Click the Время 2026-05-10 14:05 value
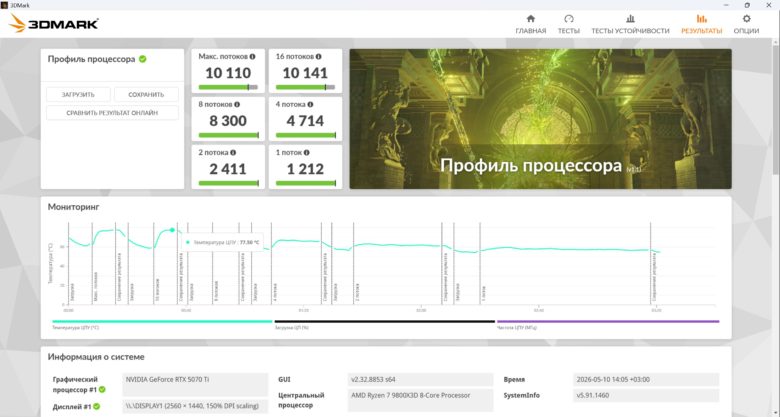 [646, 379]
